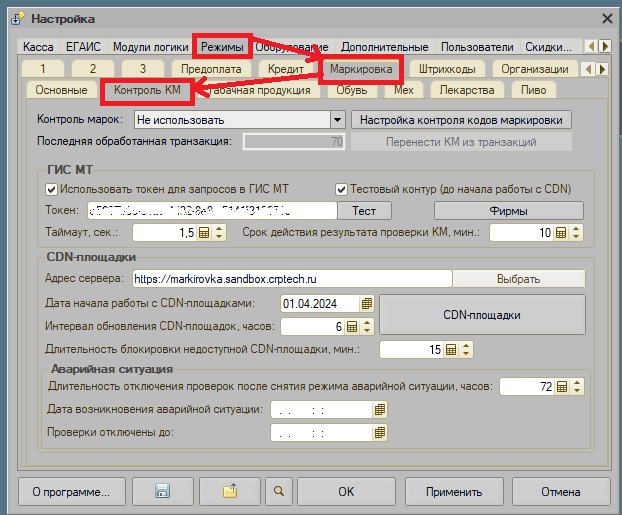The image size is (622, 515).
Task: Select the tab numbered 3
Action: (x=143, y=69)
